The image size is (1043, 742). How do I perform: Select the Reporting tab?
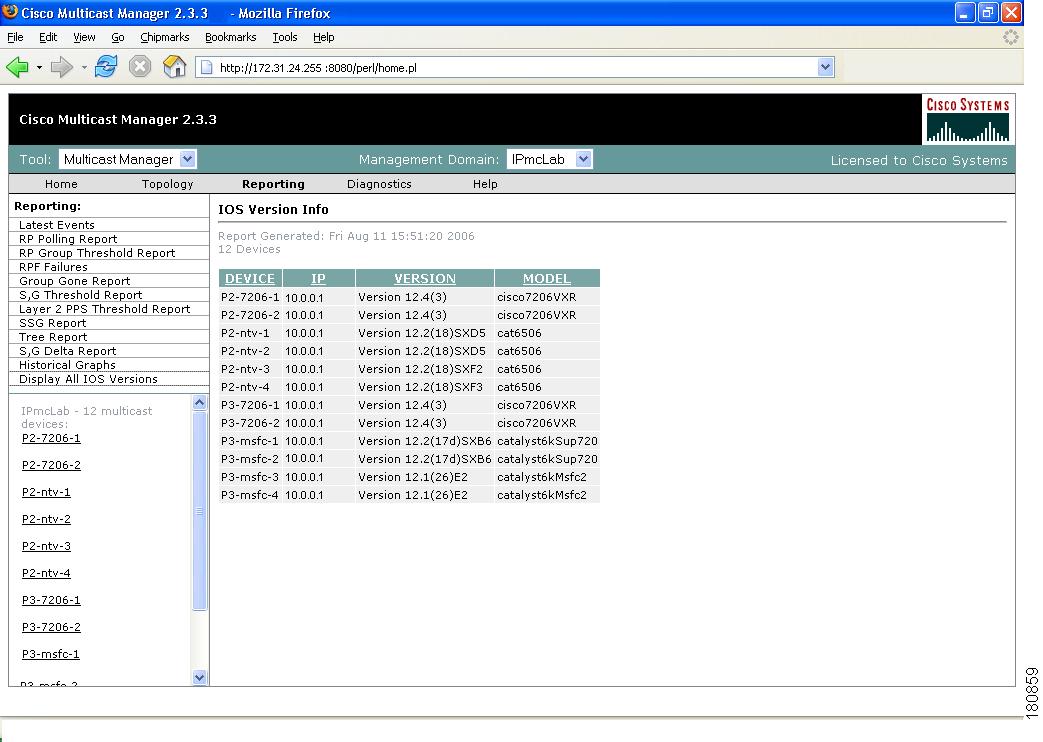273,184
